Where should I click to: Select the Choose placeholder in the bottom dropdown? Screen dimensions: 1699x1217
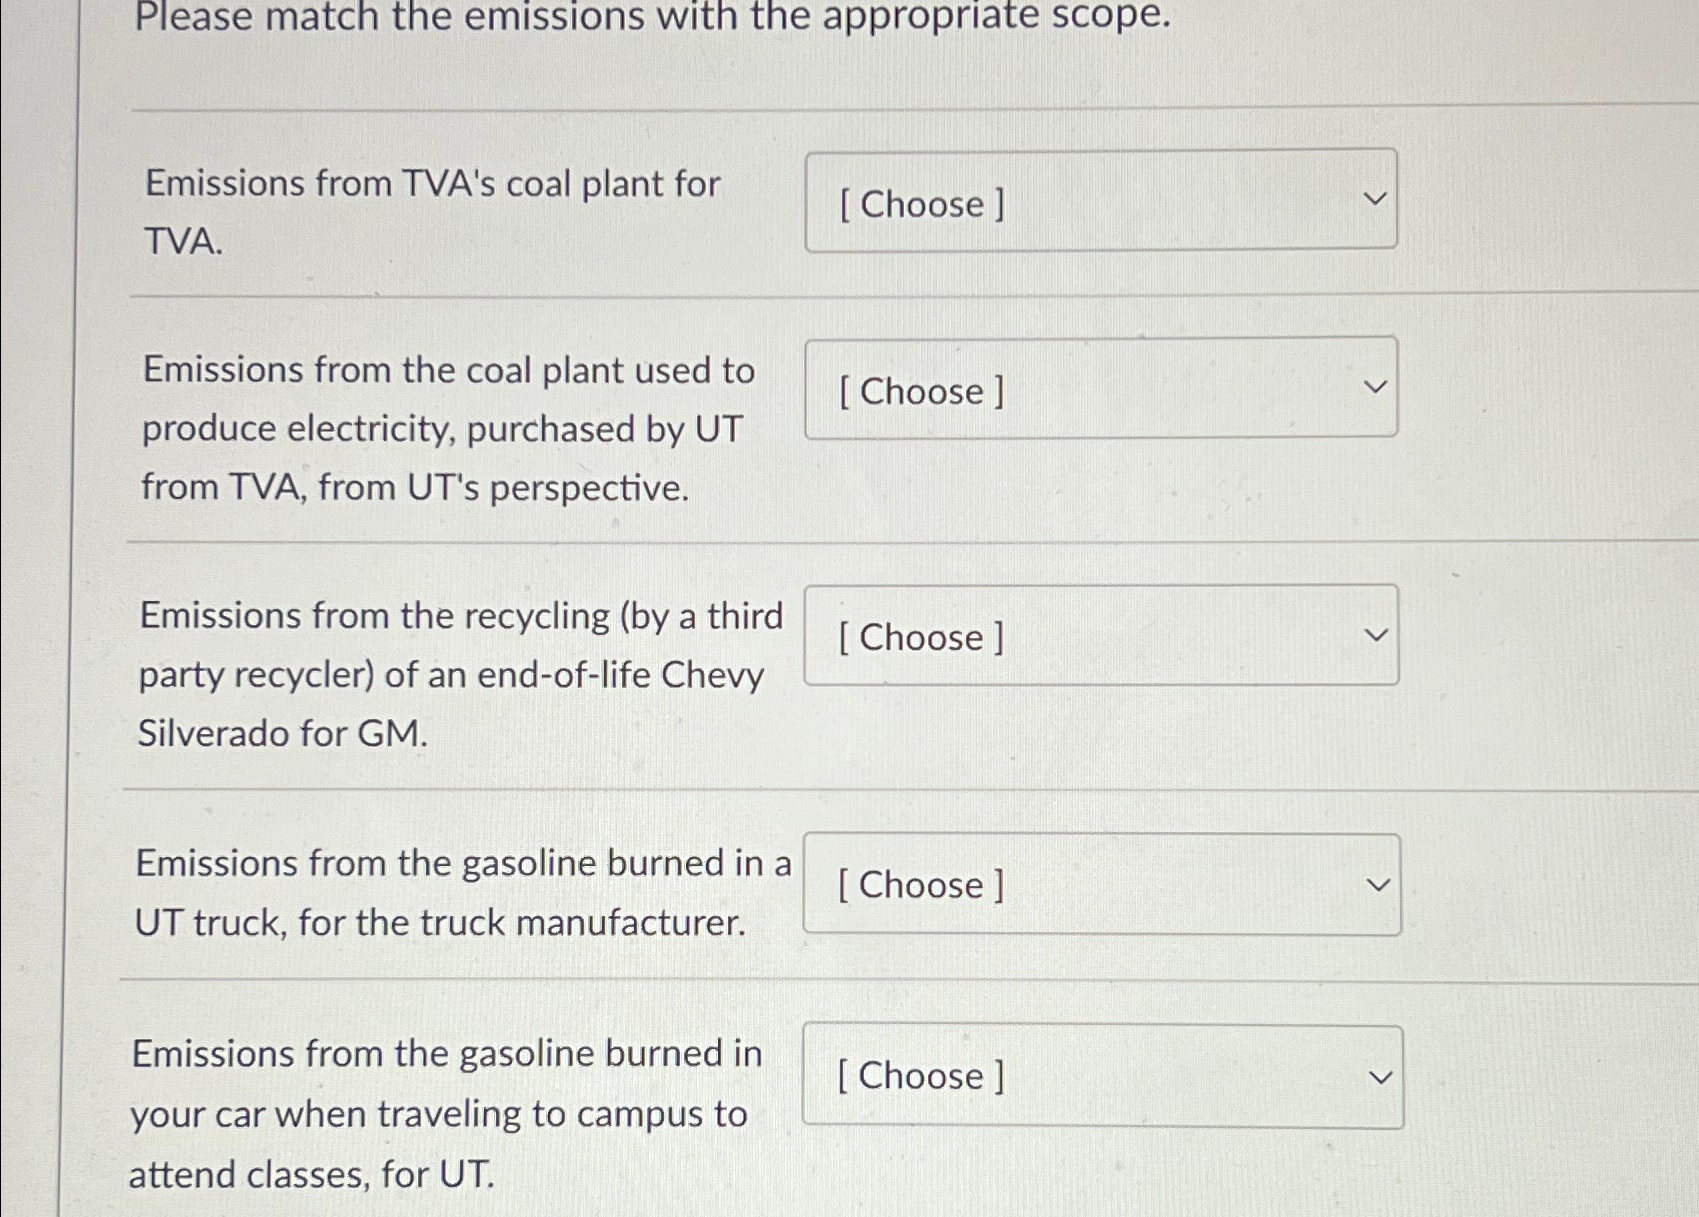[919, 1076]
